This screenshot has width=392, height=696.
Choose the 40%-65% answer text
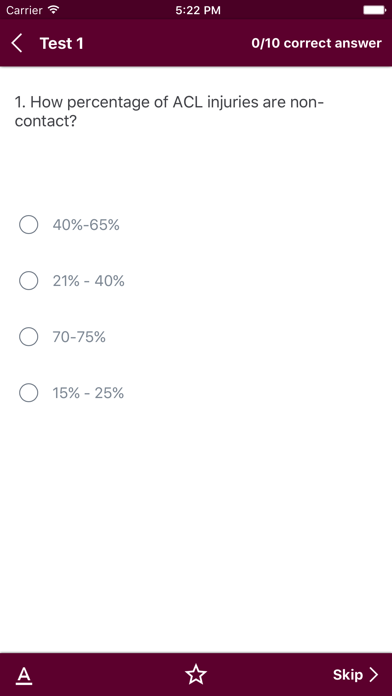coord(86,225)
